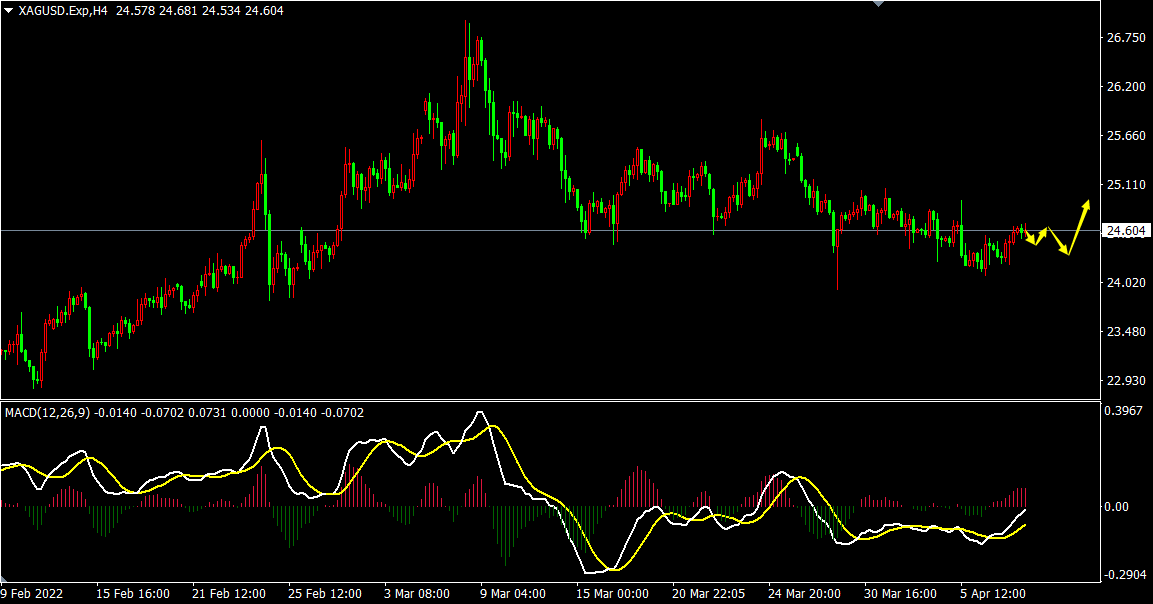Click the 24 Mar 20:00 time label
The image size is (1153, 604).
tap(803, 593)
